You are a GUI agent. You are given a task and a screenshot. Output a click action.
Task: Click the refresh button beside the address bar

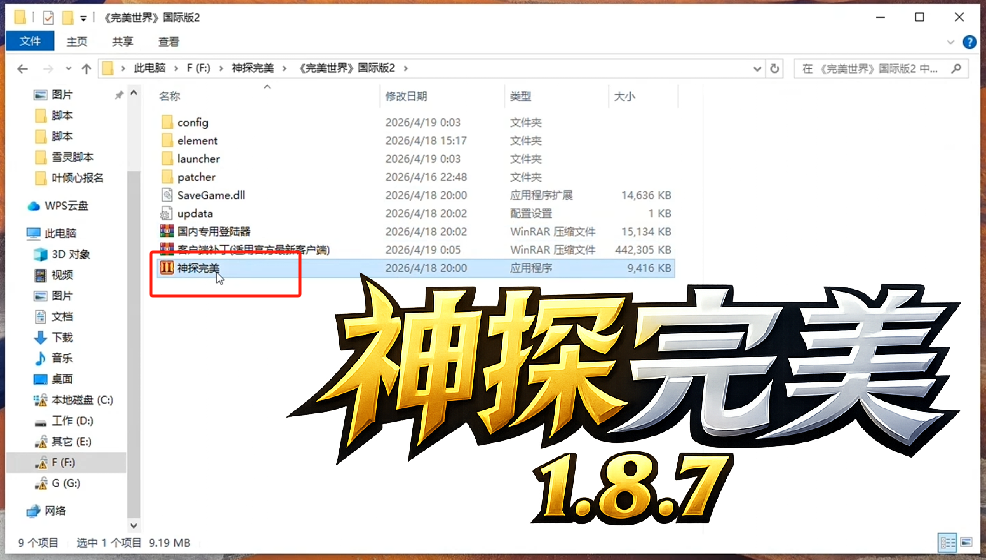(x=774, y=68)
